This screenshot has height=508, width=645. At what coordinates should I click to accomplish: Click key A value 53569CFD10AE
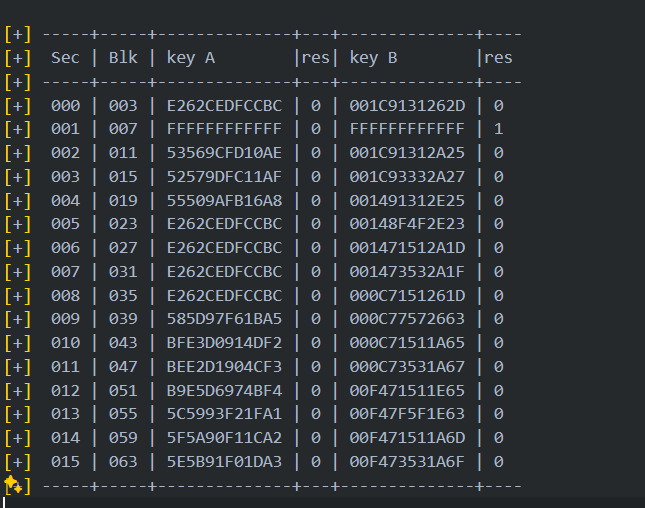click(x=224, y=153)
